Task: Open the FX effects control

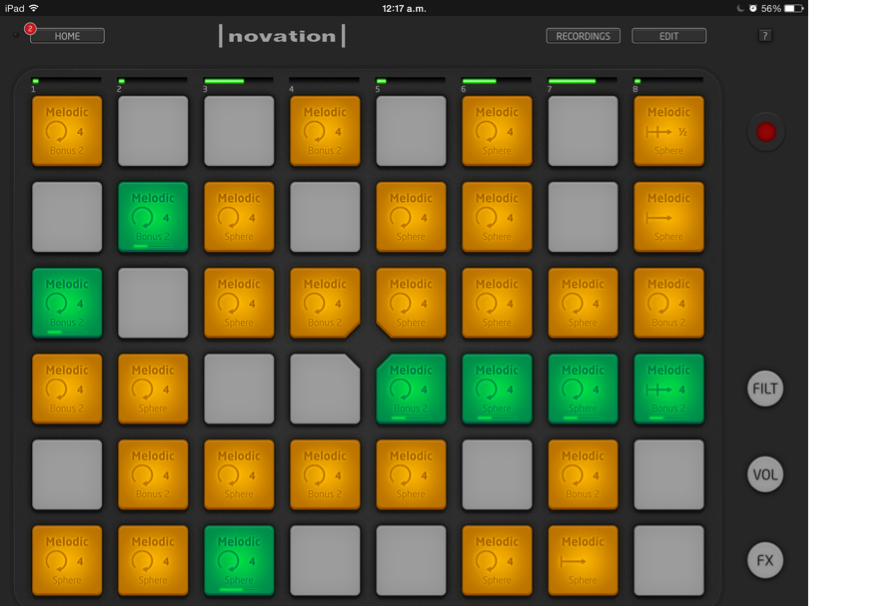Action: click(x=765, y=560)
